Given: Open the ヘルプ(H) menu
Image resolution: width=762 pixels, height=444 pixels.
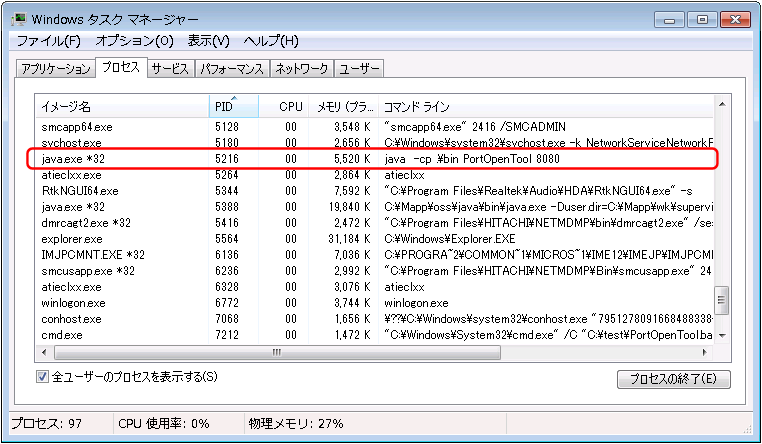Looking at the screenshot, I should 271,41.
